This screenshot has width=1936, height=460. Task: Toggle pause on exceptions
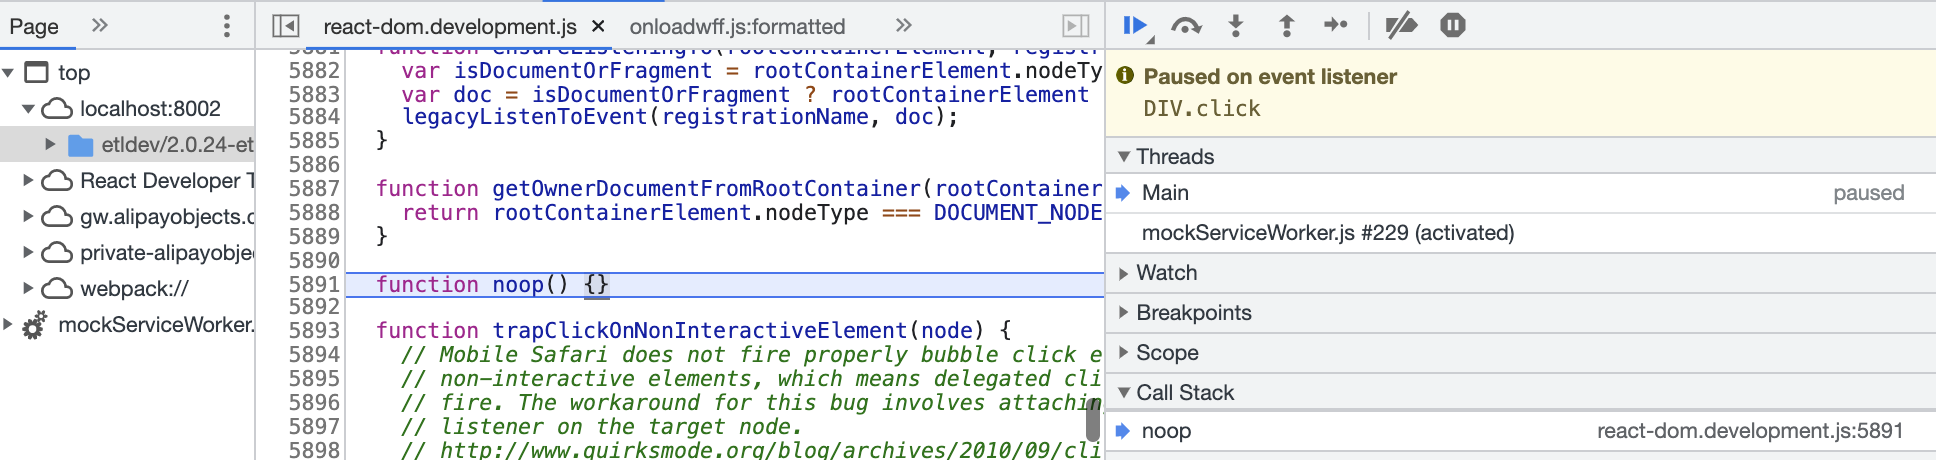(x=1453, y=26)
